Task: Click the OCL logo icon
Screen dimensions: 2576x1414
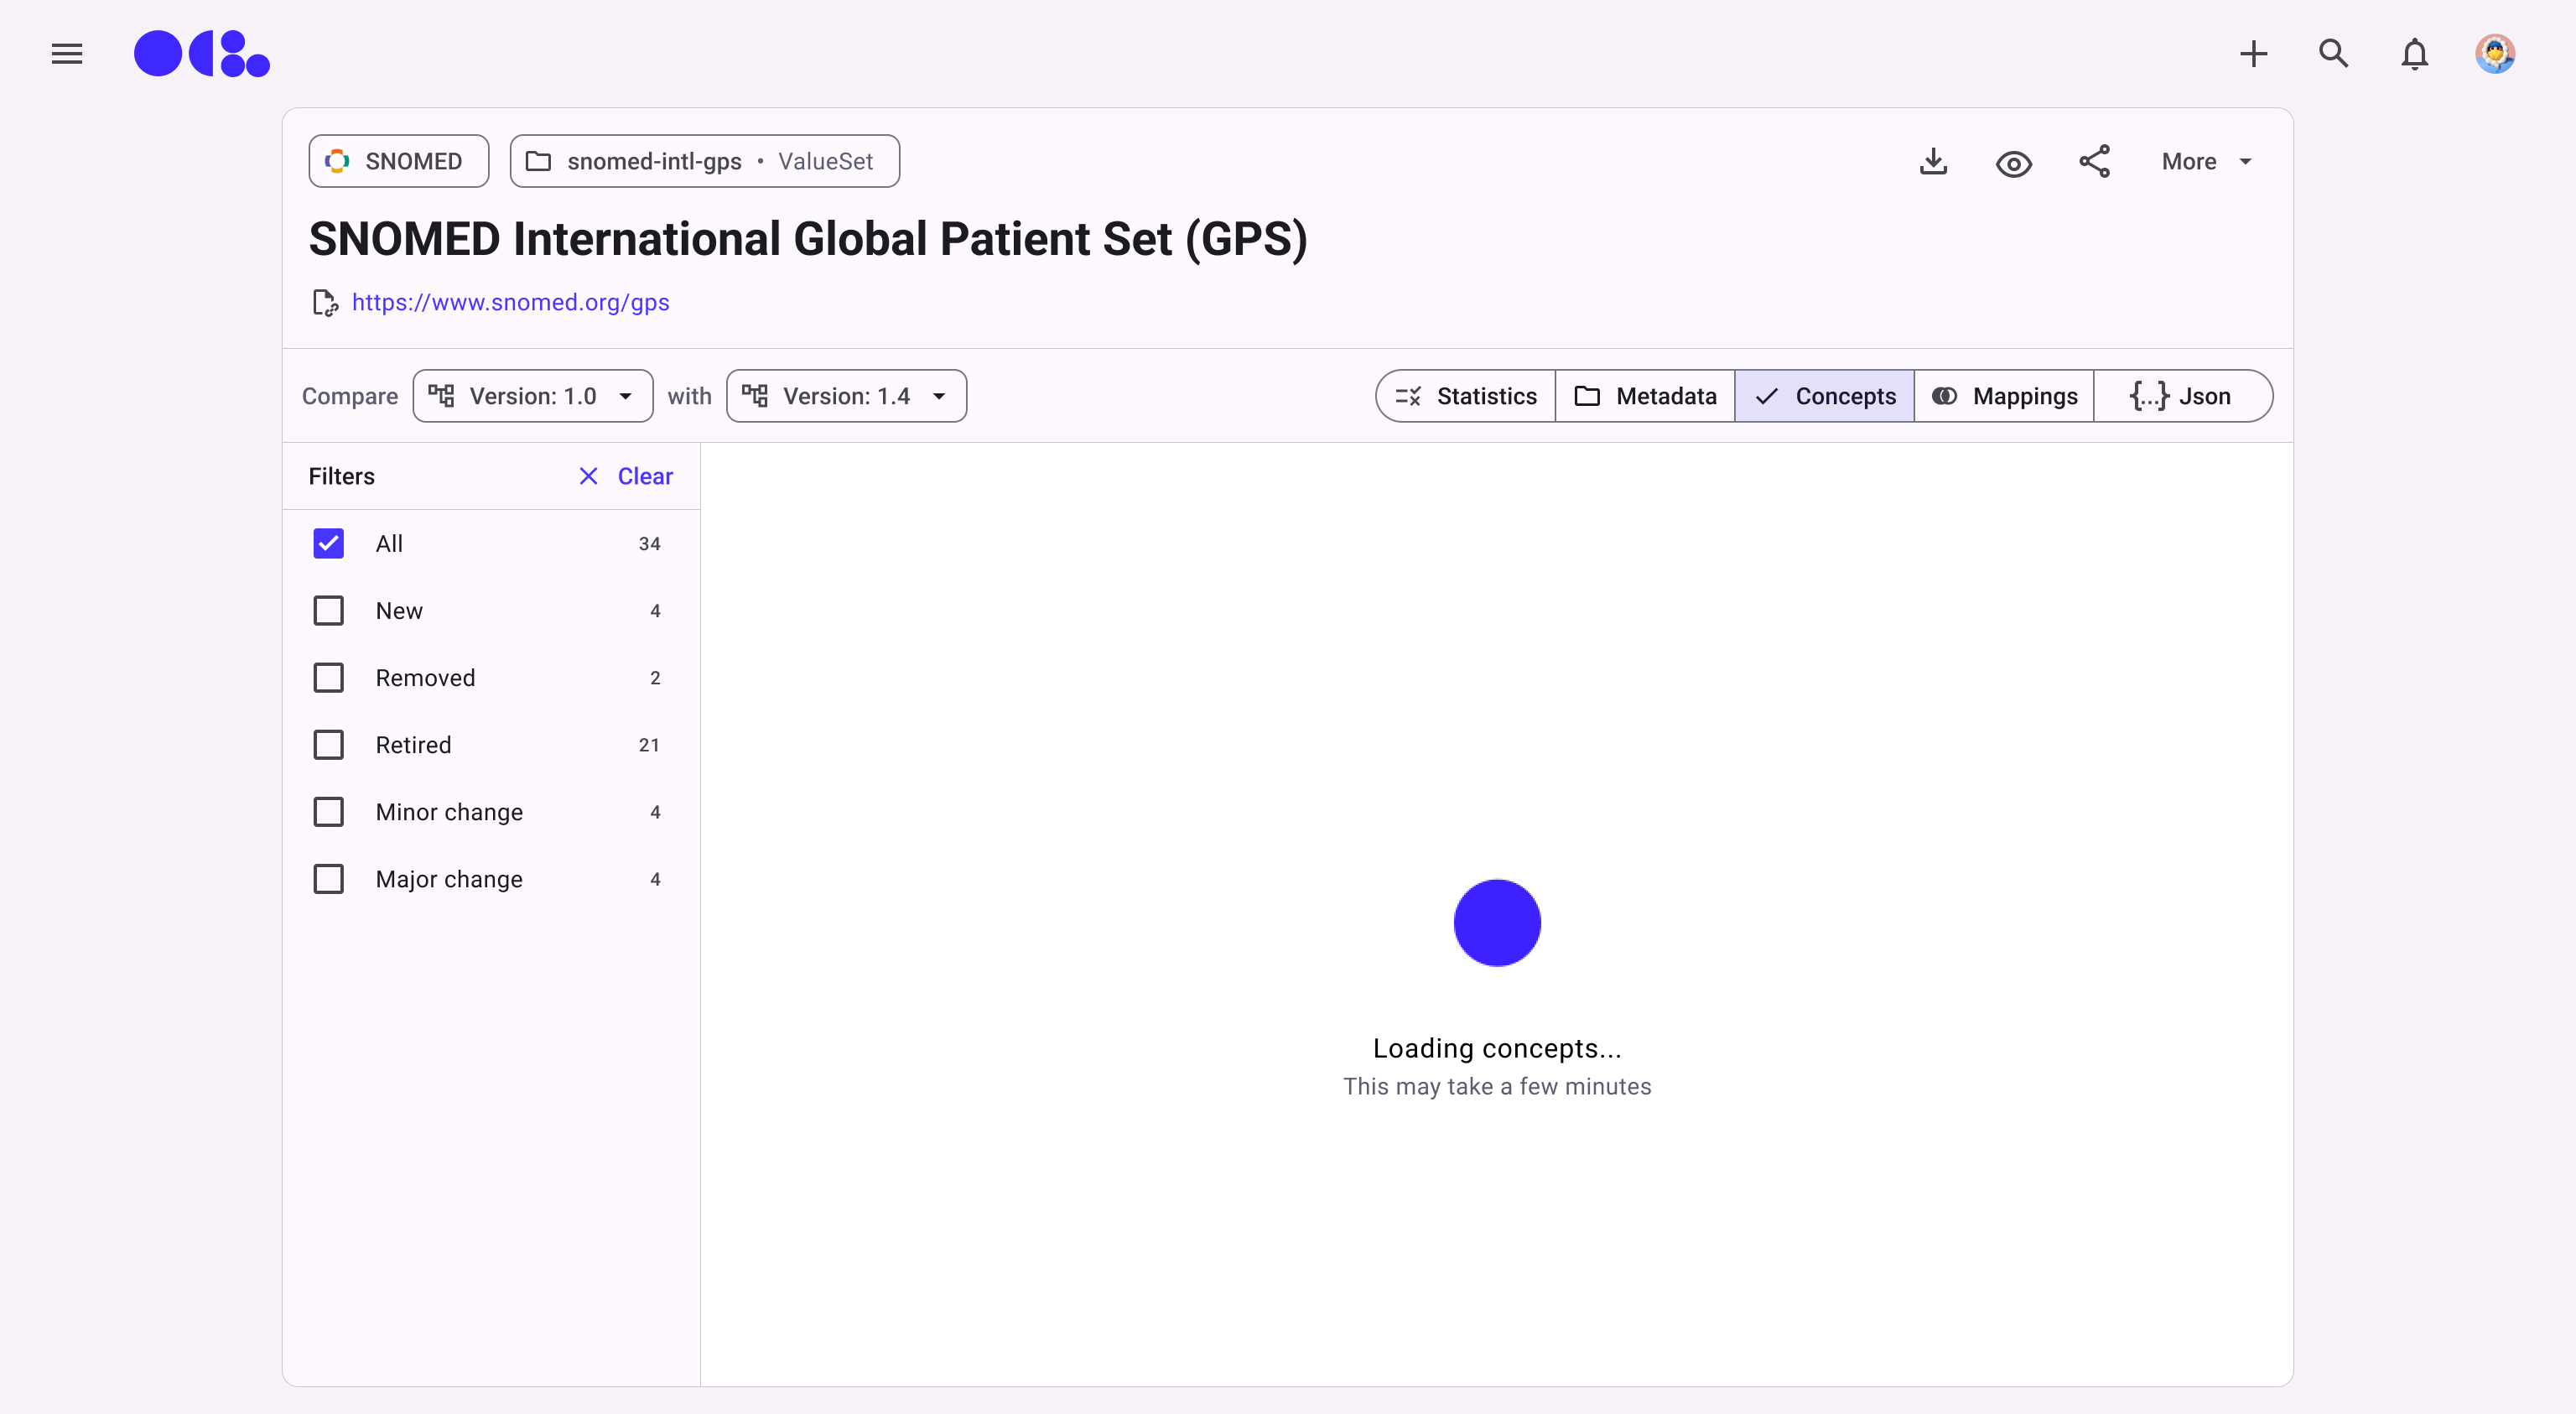Action: [x=202, y=54]
